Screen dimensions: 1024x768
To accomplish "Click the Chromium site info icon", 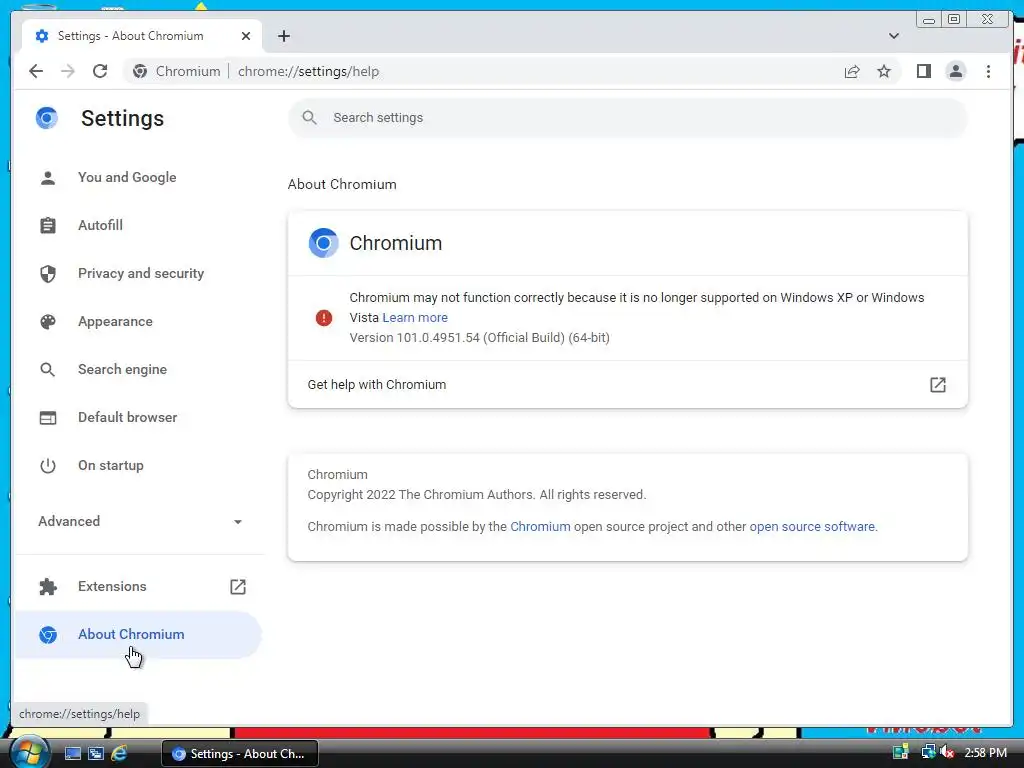I will pyautogui.click(x=140, y=71).
